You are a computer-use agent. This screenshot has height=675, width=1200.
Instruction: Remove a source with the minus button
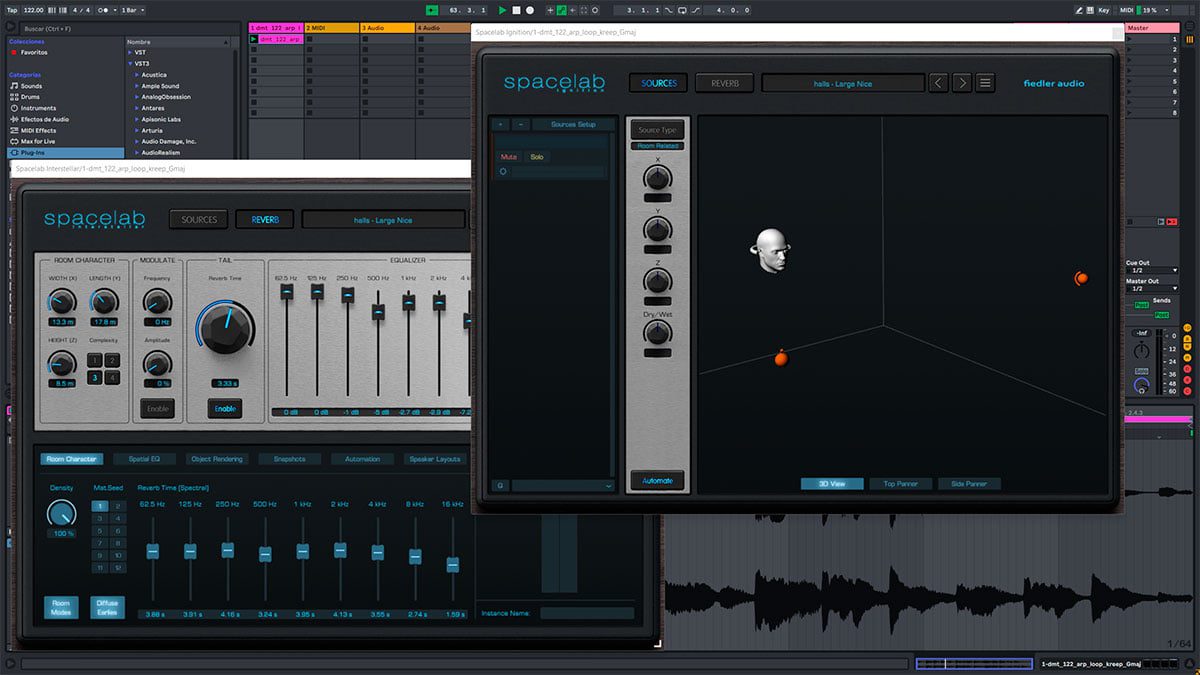click(x=520, y=125)
